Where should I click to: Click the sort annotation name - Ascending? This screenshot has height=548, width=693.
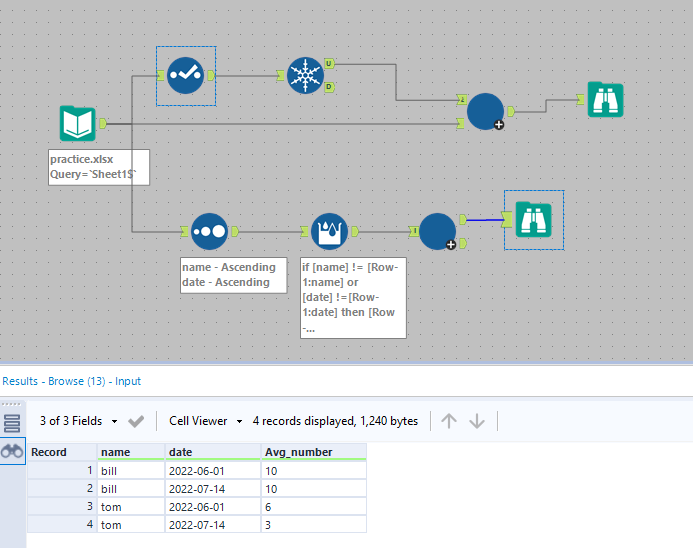[228, 267]
